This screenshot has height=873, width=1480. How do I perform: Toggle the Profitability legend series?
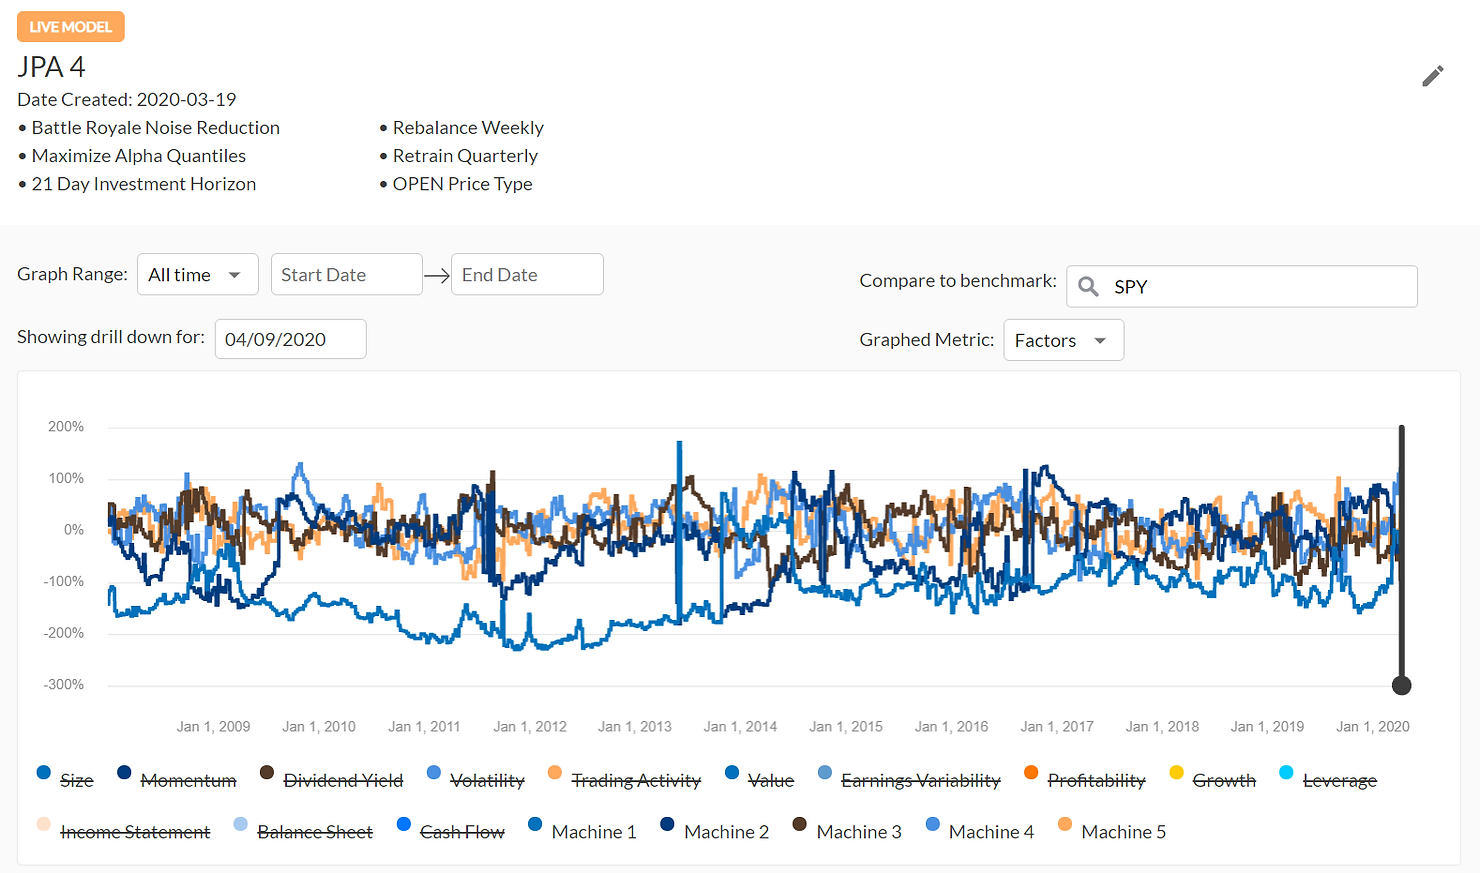pyautogui.click(x=1085, y=779)
